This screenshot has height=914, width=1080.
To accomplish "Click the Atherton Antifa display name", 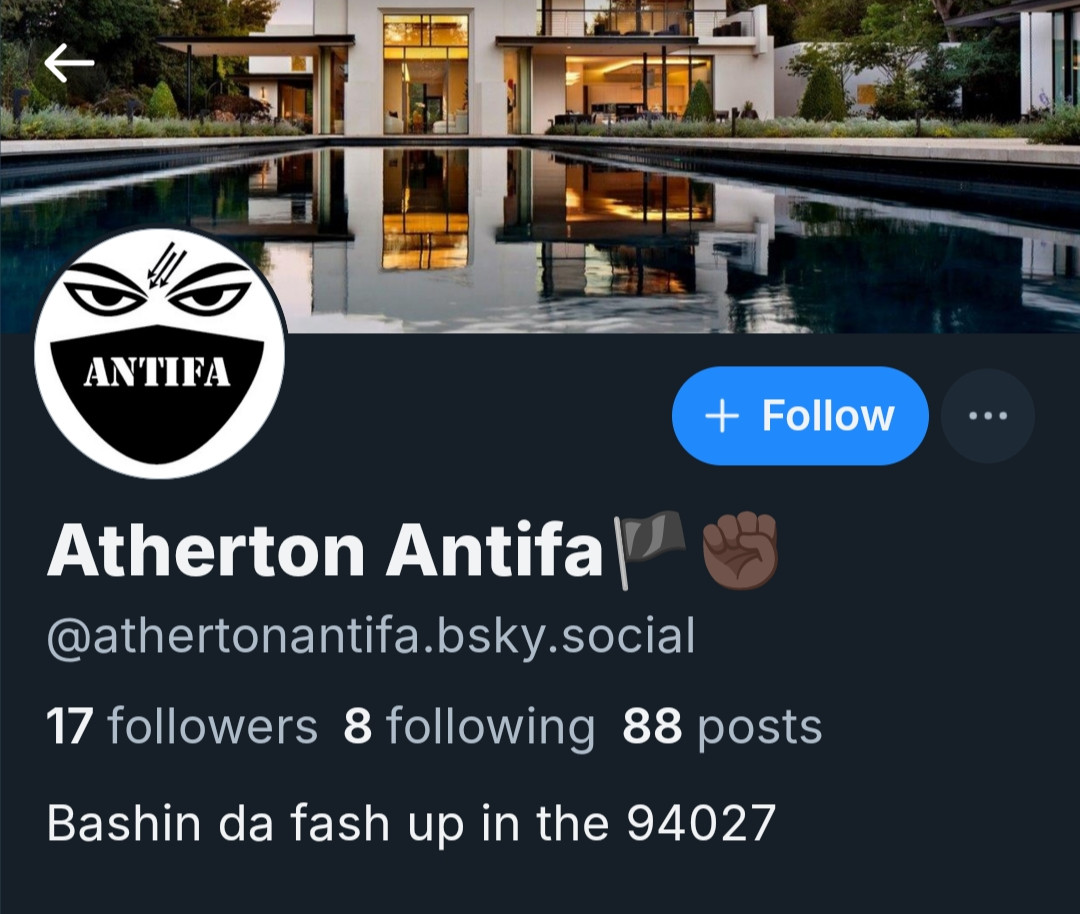I will 324,550.
